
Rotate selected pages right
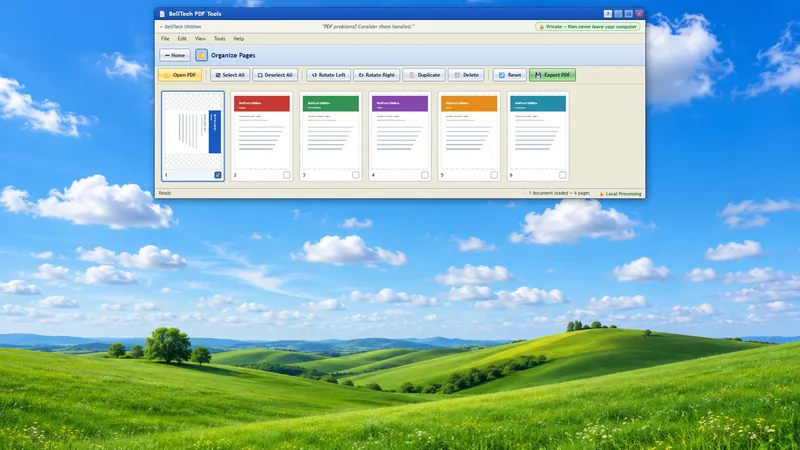click(377, 75)
